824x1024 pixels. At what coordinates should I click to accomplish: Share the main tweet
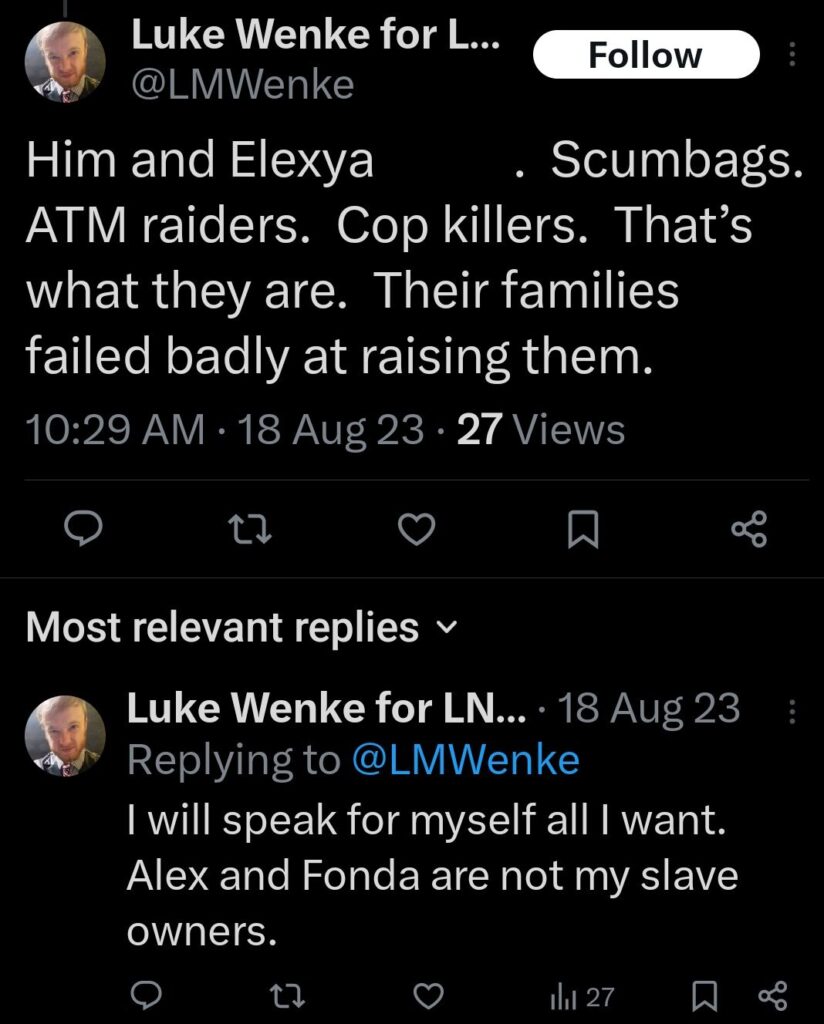[x=750, y=530]
